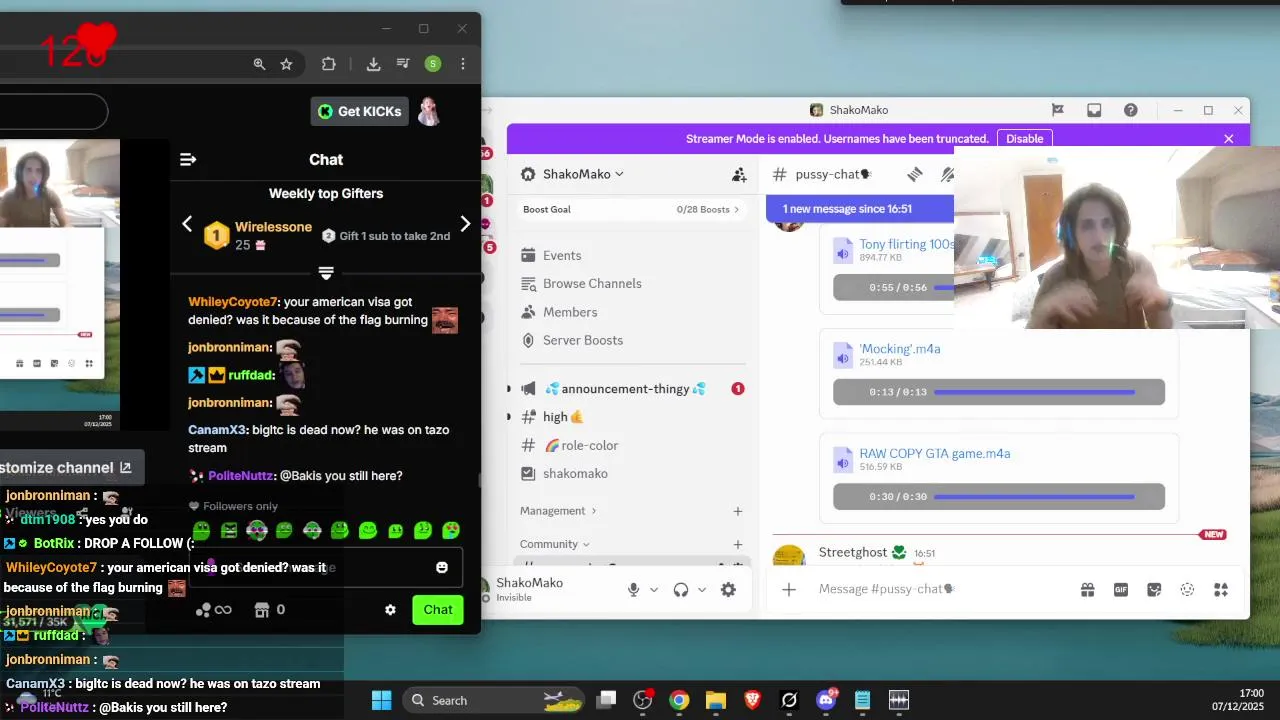Collapse the Community category

point(554,544)
